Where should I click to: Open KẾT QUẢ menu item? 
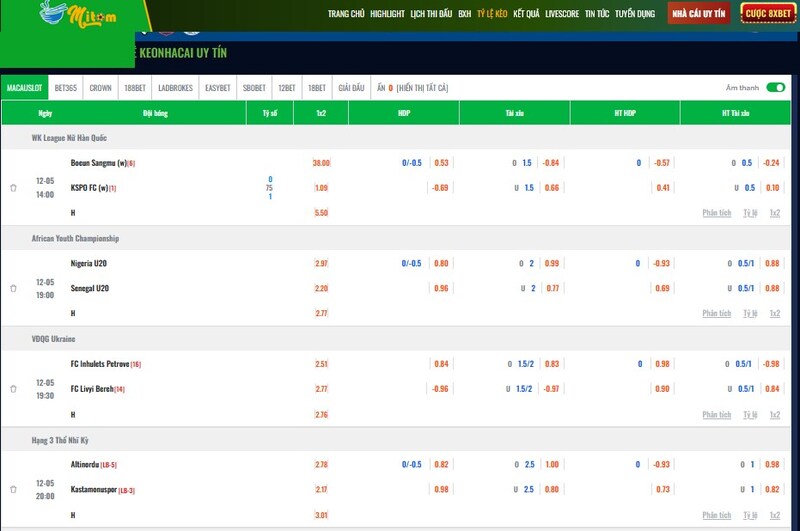(x=526, y=14)
